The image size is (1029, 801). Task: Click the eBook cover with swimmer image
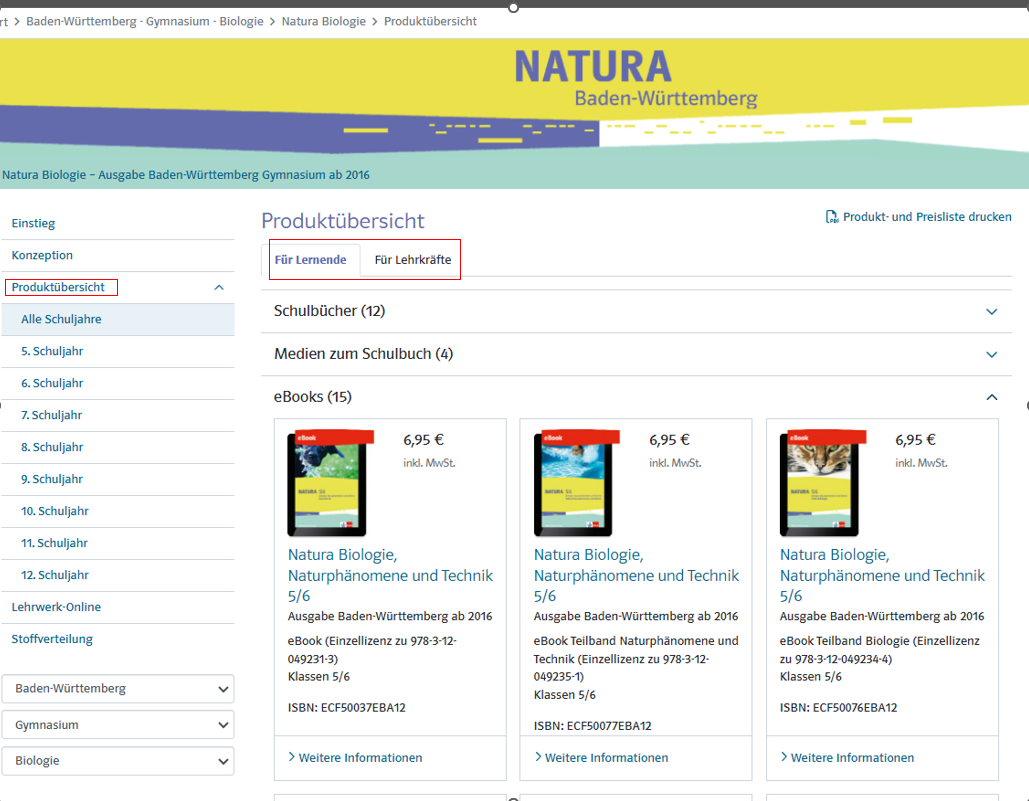click(x=576, y=483)
